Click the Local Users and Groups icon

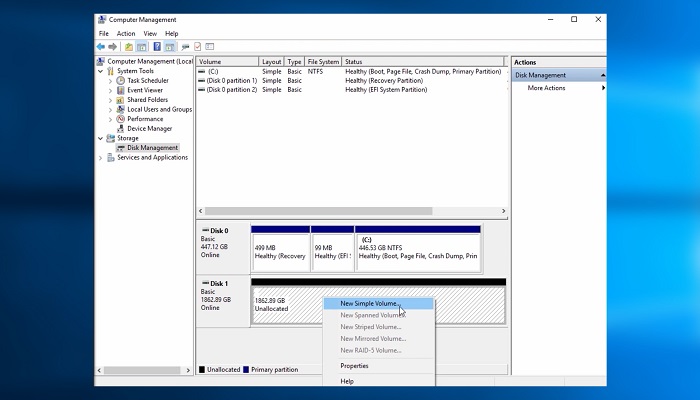pyautogui.click(x=121, y=109)
